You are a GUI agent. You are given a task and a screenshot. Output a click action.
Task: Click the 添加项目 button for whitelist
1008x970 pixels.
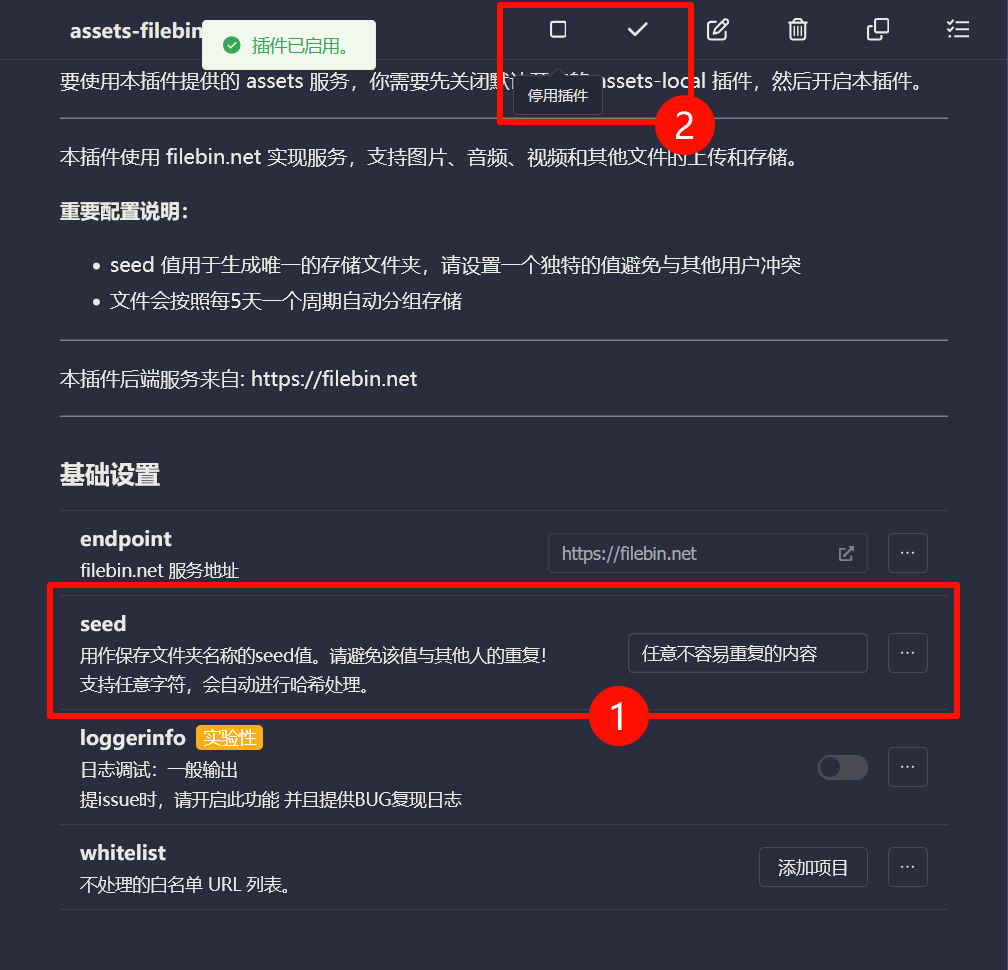813,867
